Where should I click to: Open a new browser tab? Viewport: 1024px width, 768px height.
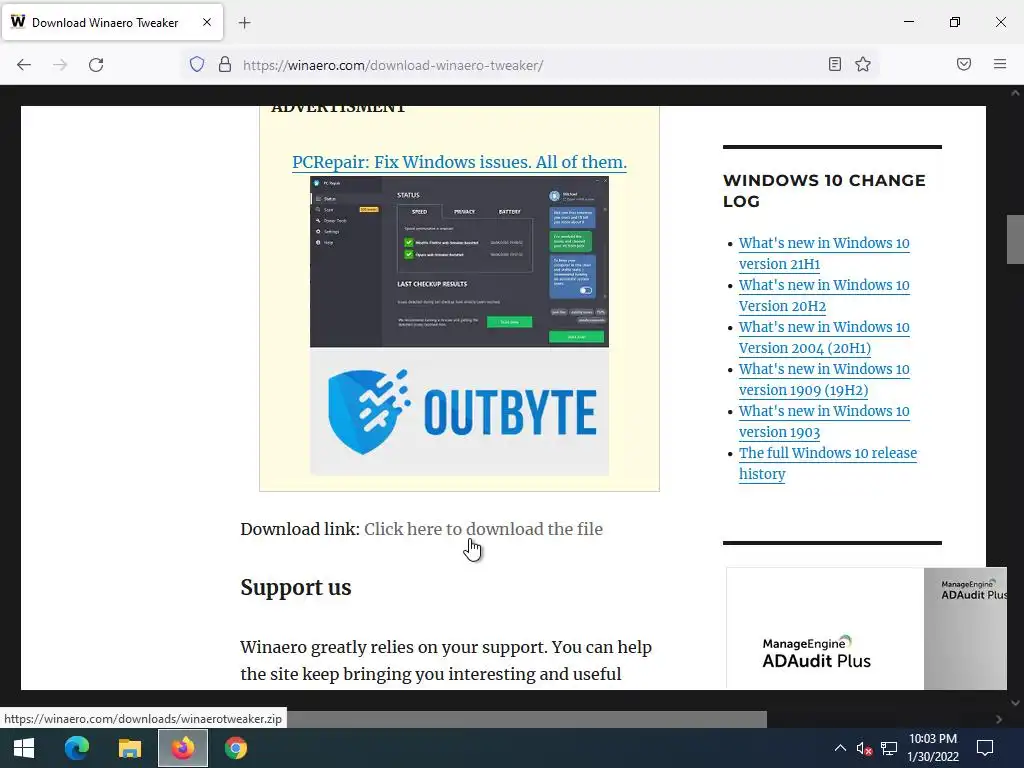(x=244, y=23)
